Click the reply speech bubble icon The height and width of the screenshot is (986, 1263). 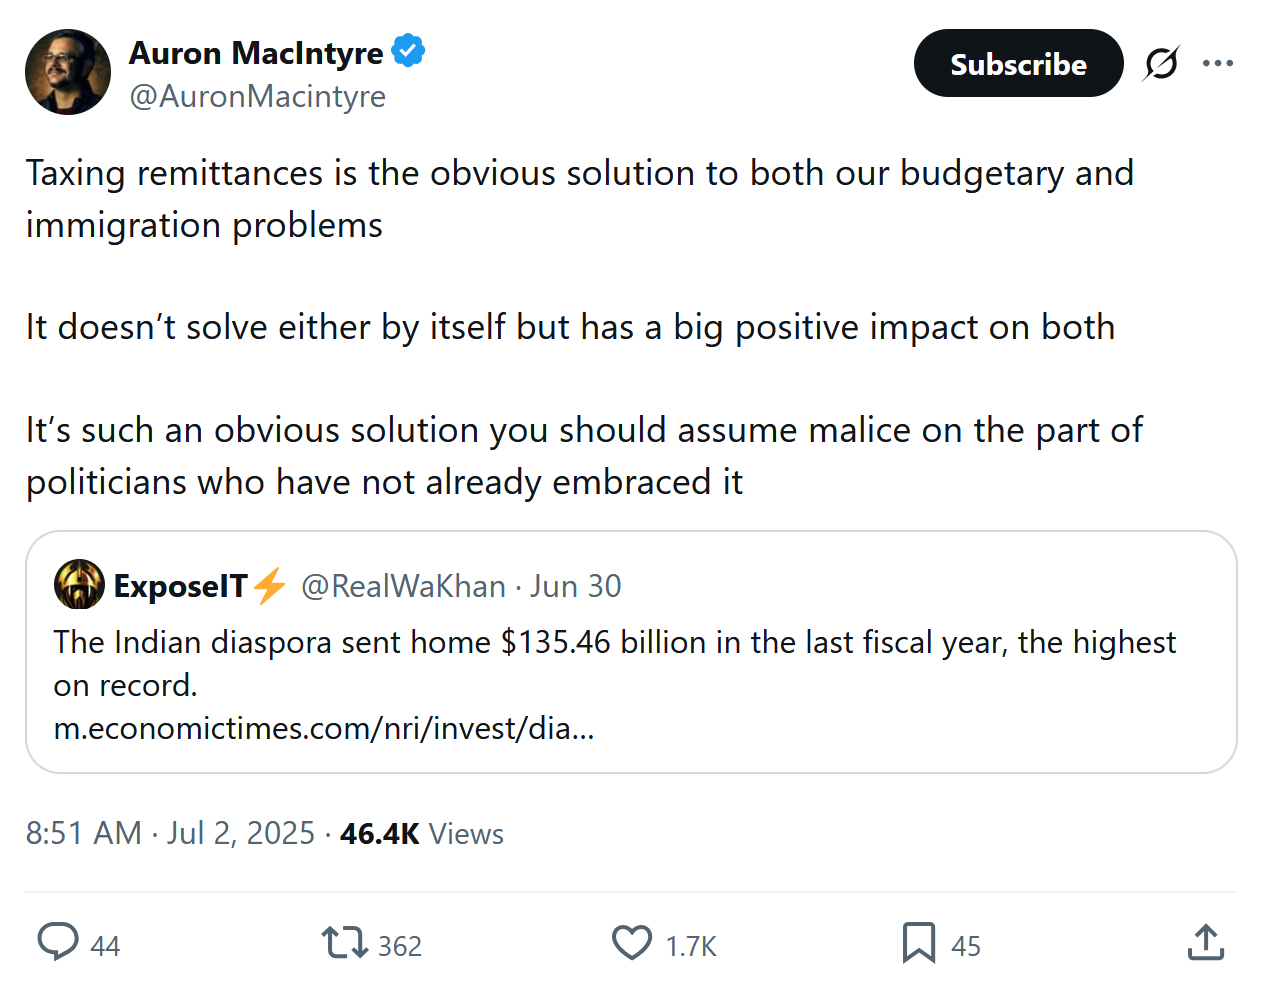(x=58, y=942)
